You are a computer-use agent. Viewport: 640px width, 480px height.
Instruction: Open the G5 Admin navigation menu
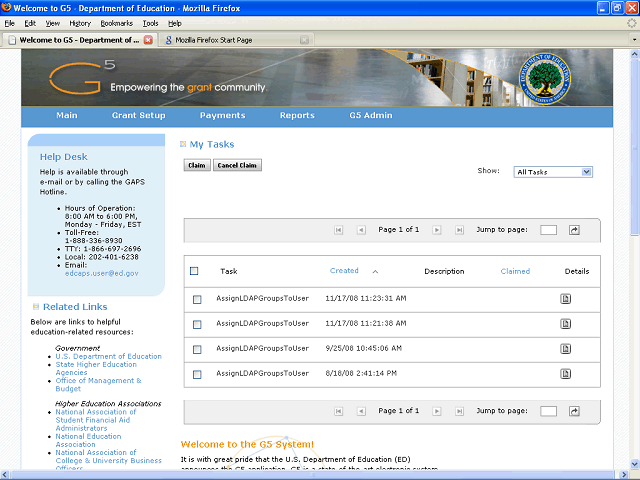371,116
